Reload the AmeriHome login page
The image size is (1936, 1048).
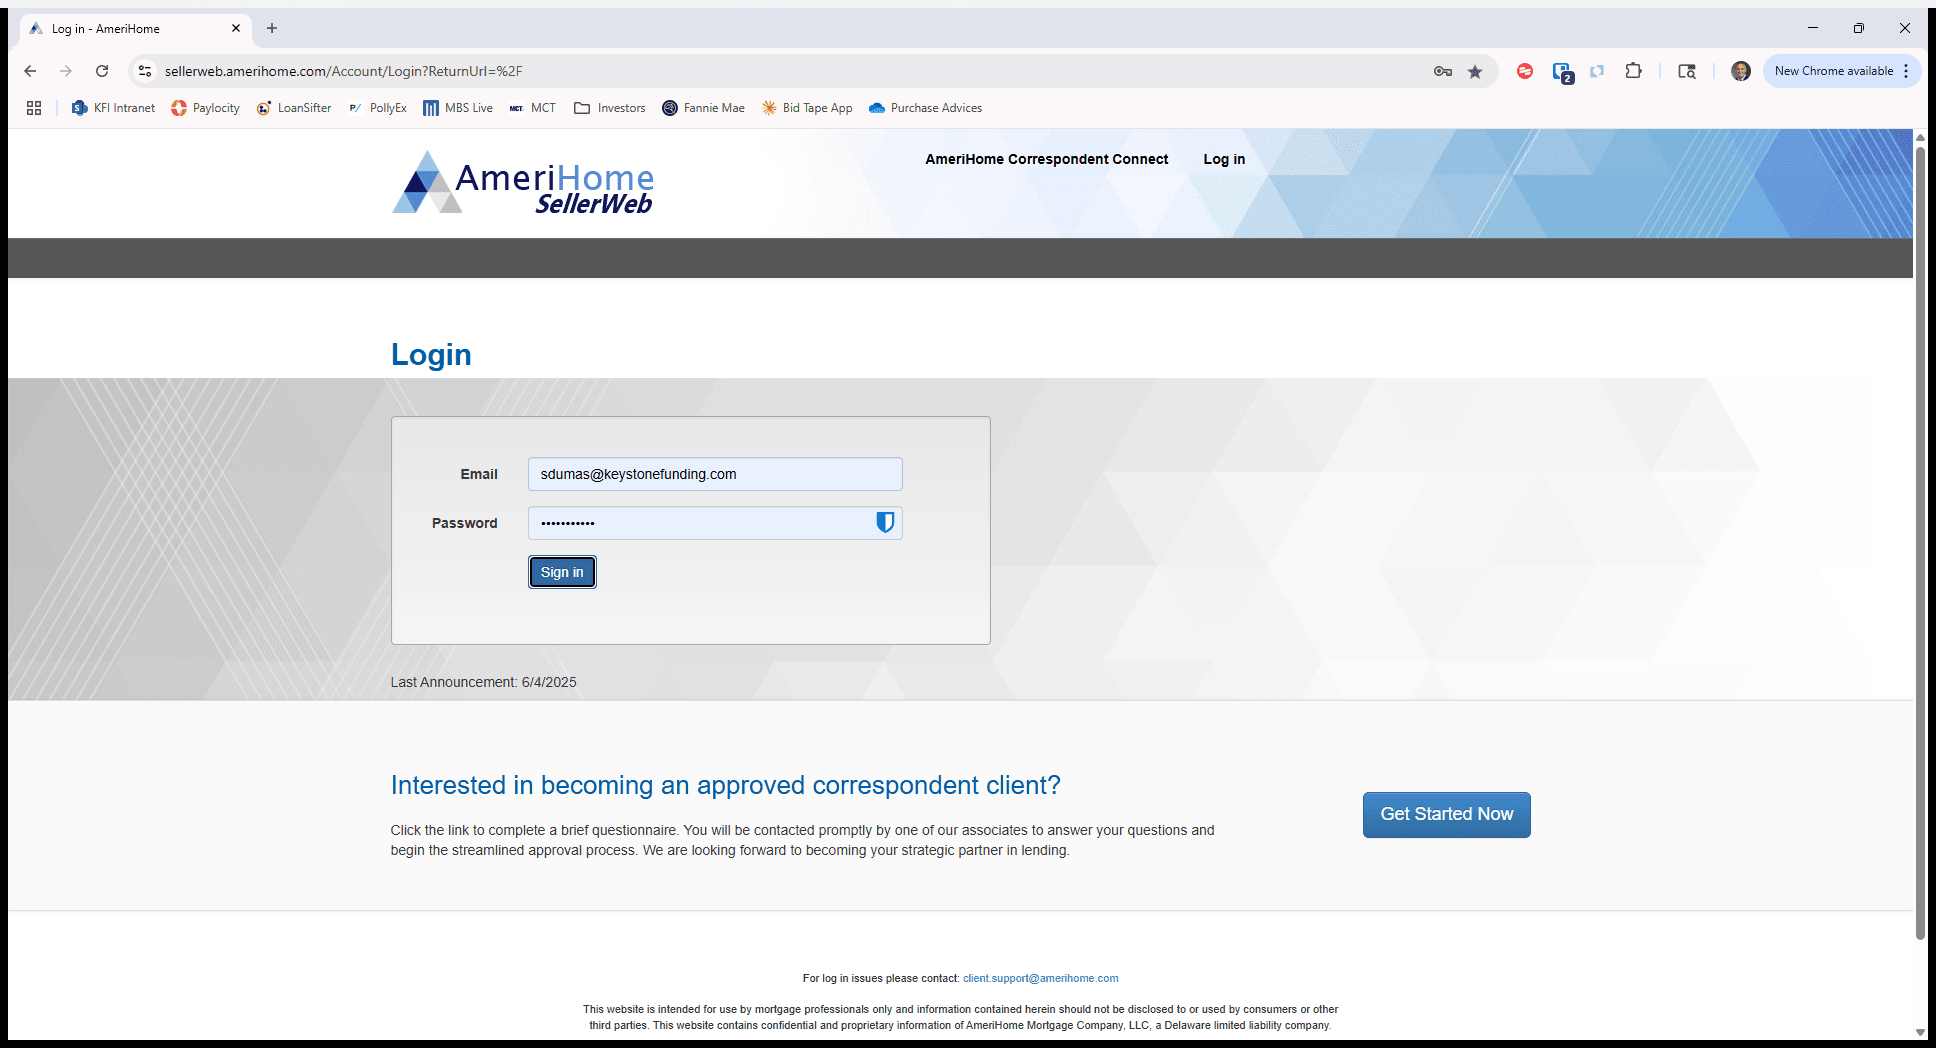(x=102, y=71)
